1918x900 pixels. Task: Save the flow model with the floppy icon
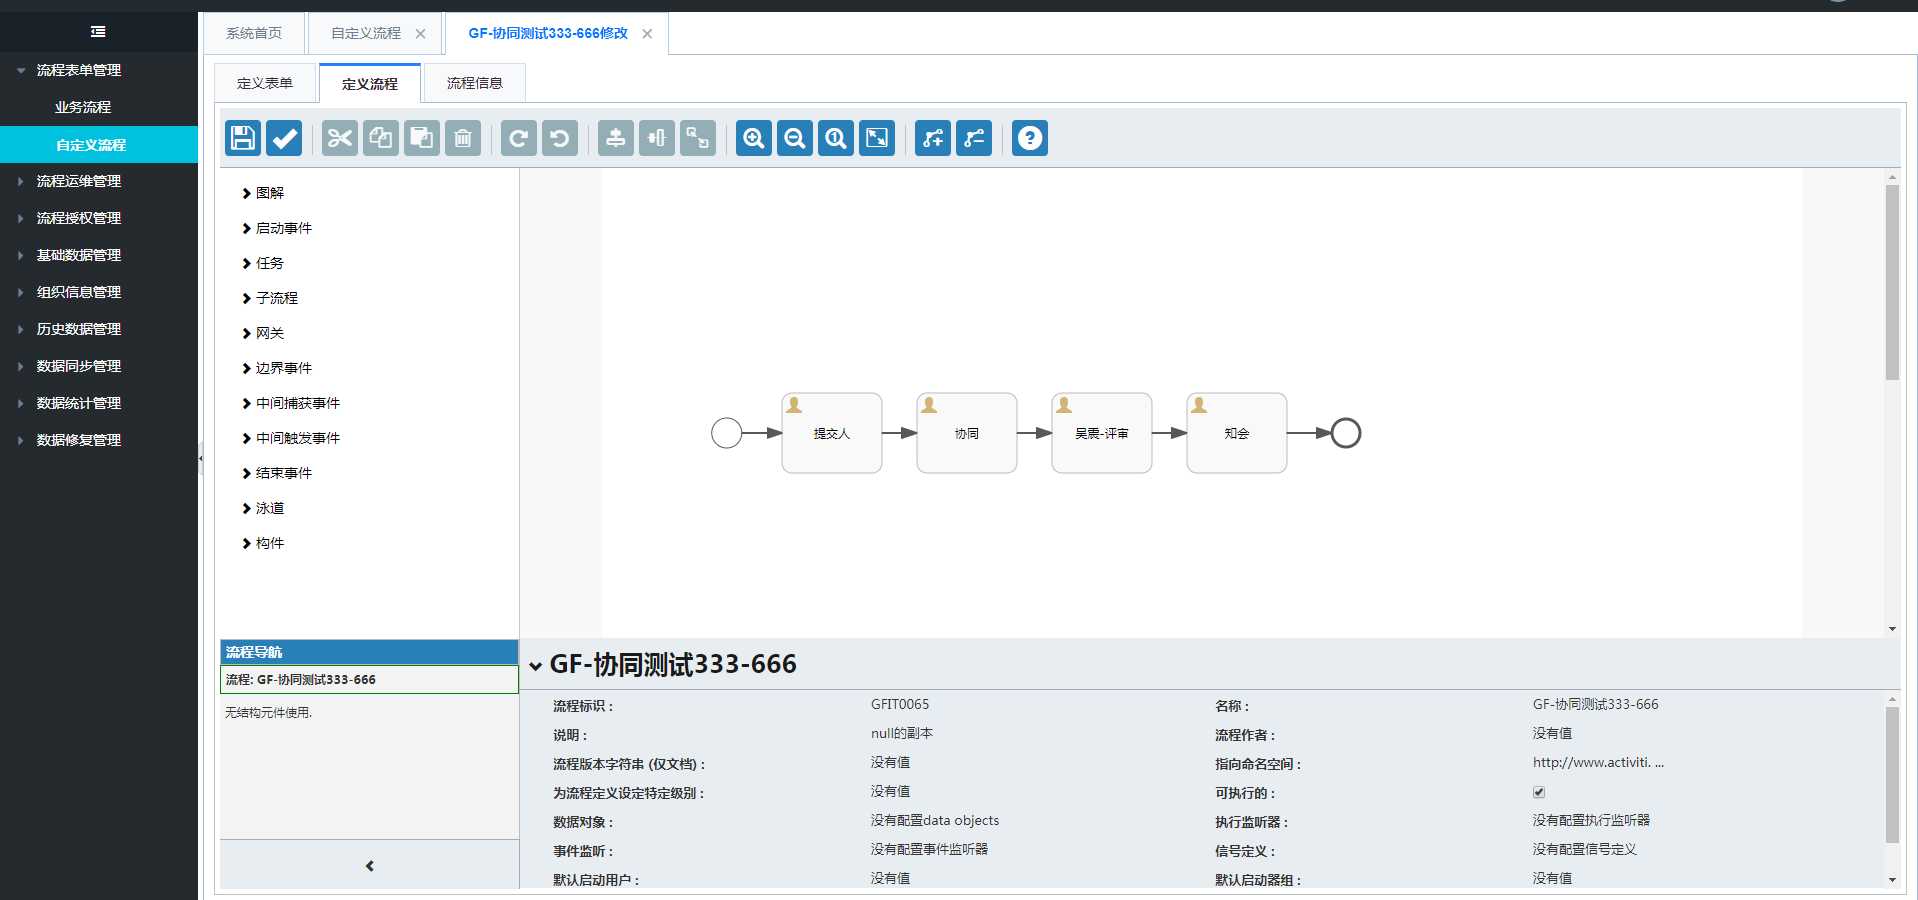[243, 138]
